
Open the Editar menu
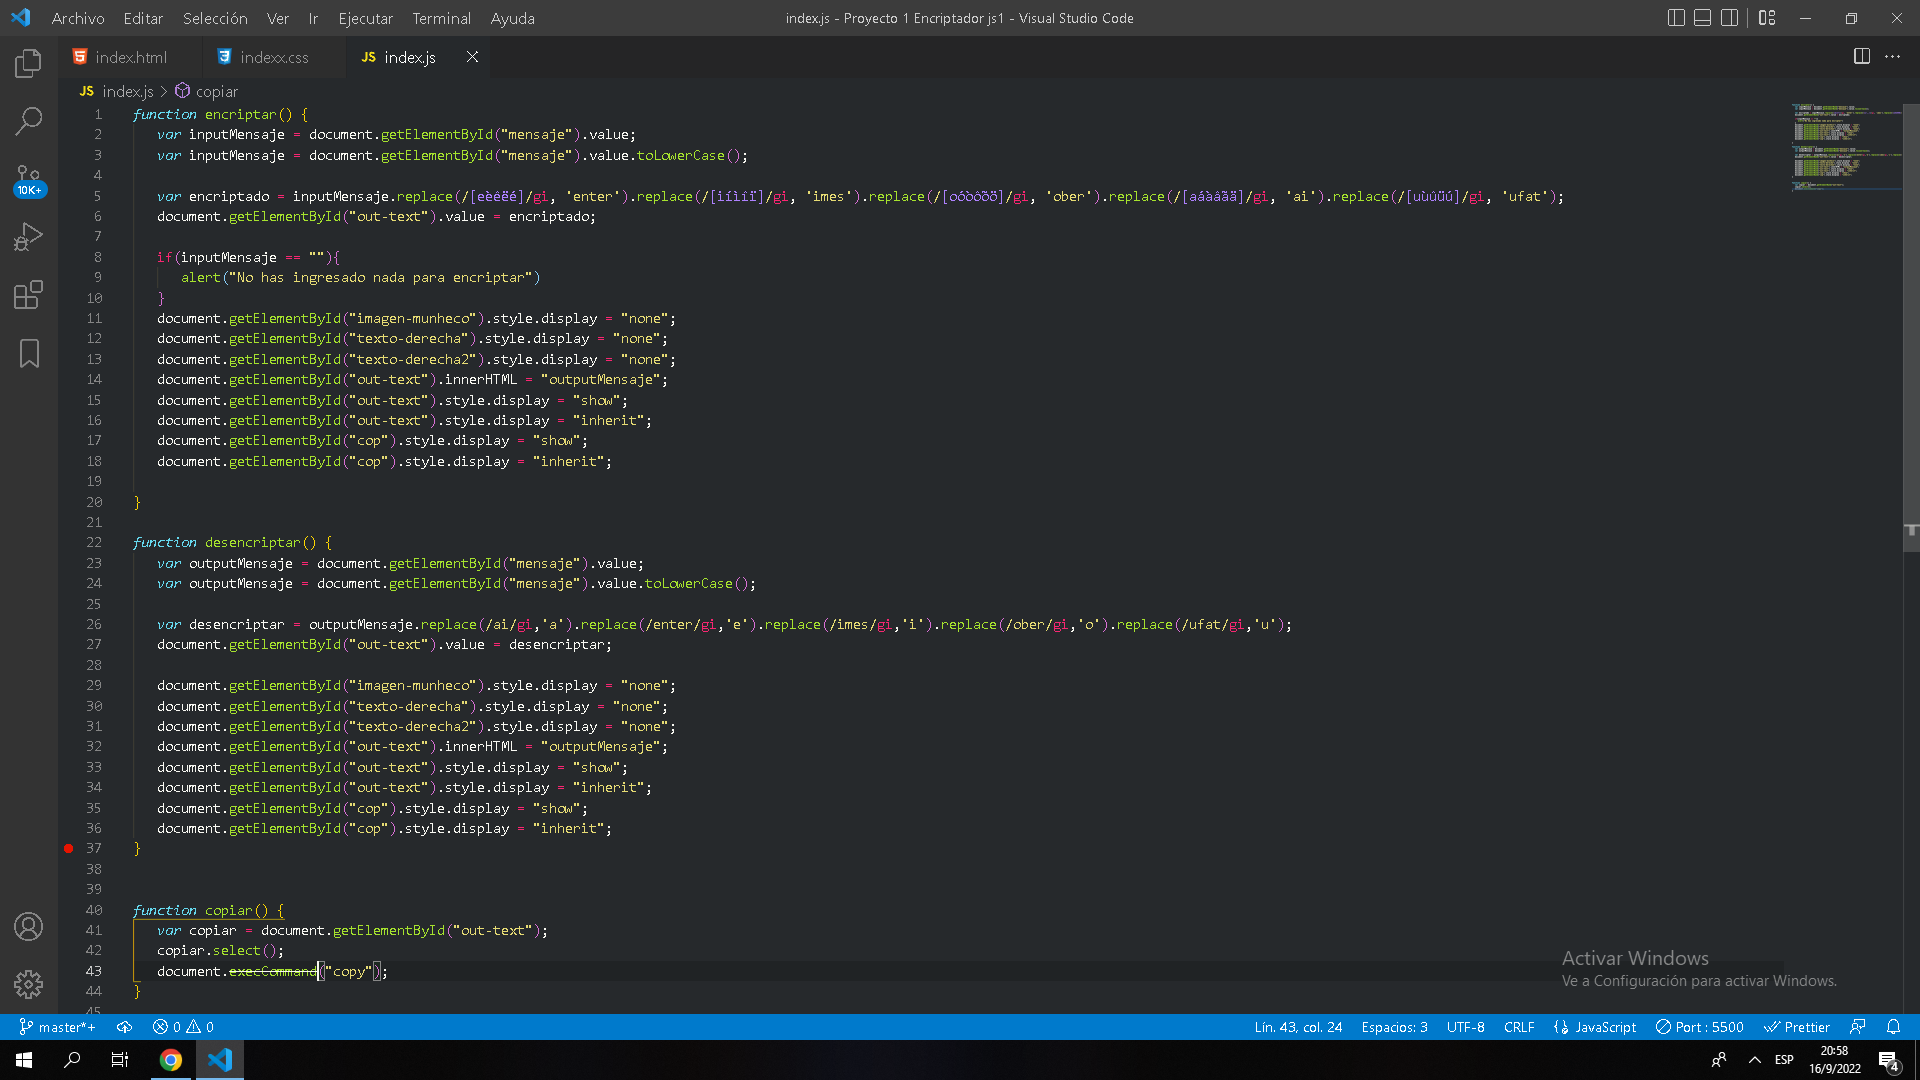[x=143, y=18]
